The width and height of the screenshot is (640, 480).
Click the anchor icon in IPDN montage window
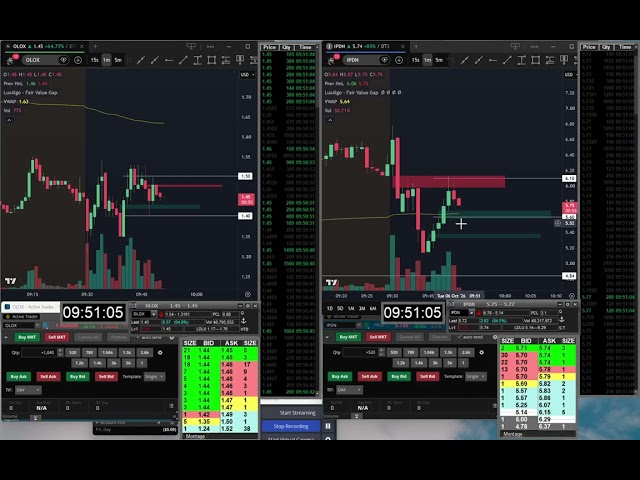coord(562,320)
